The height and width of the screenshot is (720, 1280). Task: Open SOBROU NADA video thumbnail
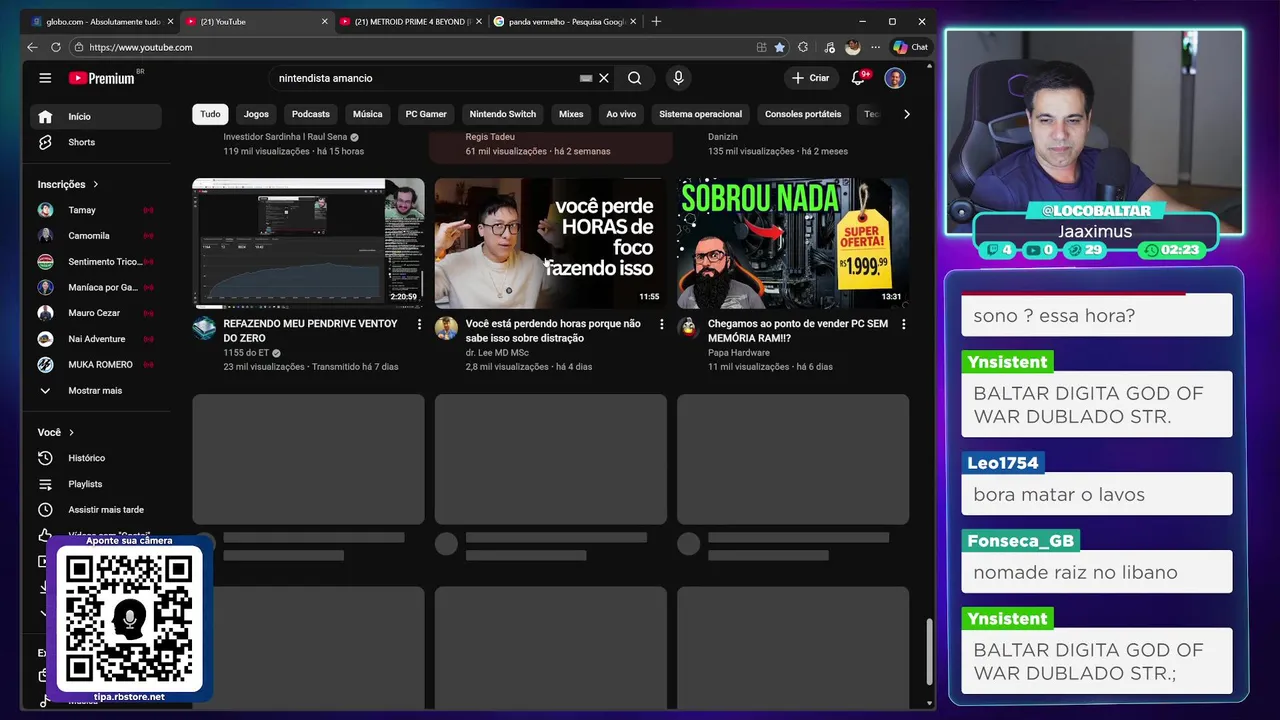[x=793, y=243]
